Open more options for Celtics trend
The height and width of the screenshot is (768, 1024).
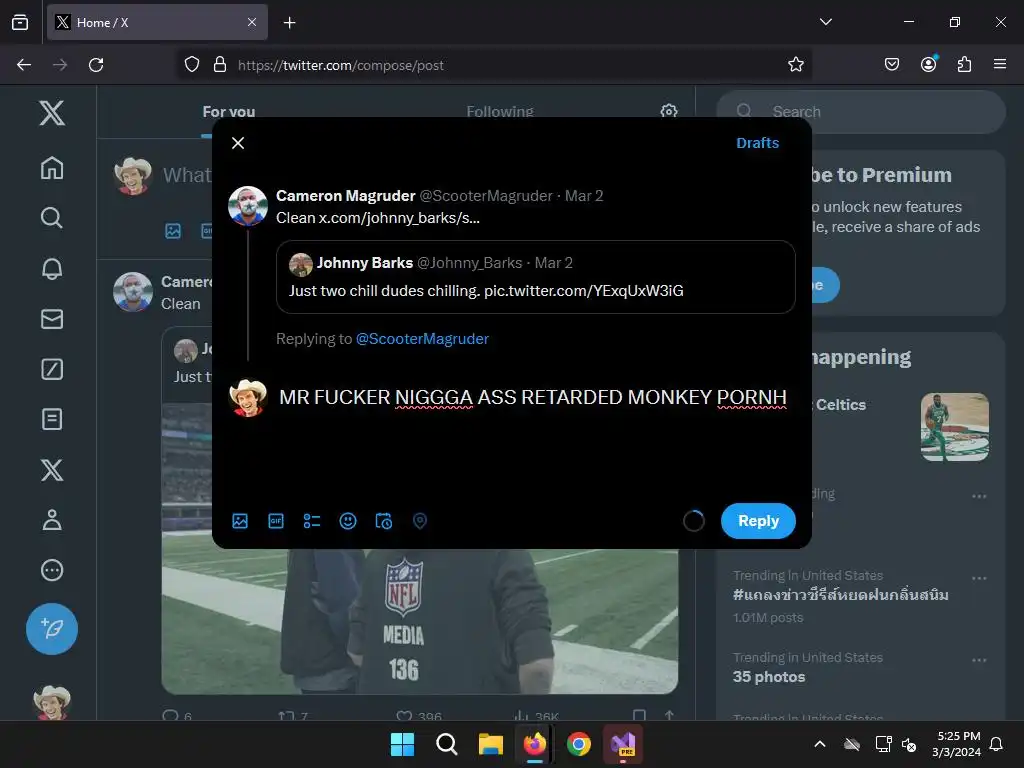[x=979, y=496]
